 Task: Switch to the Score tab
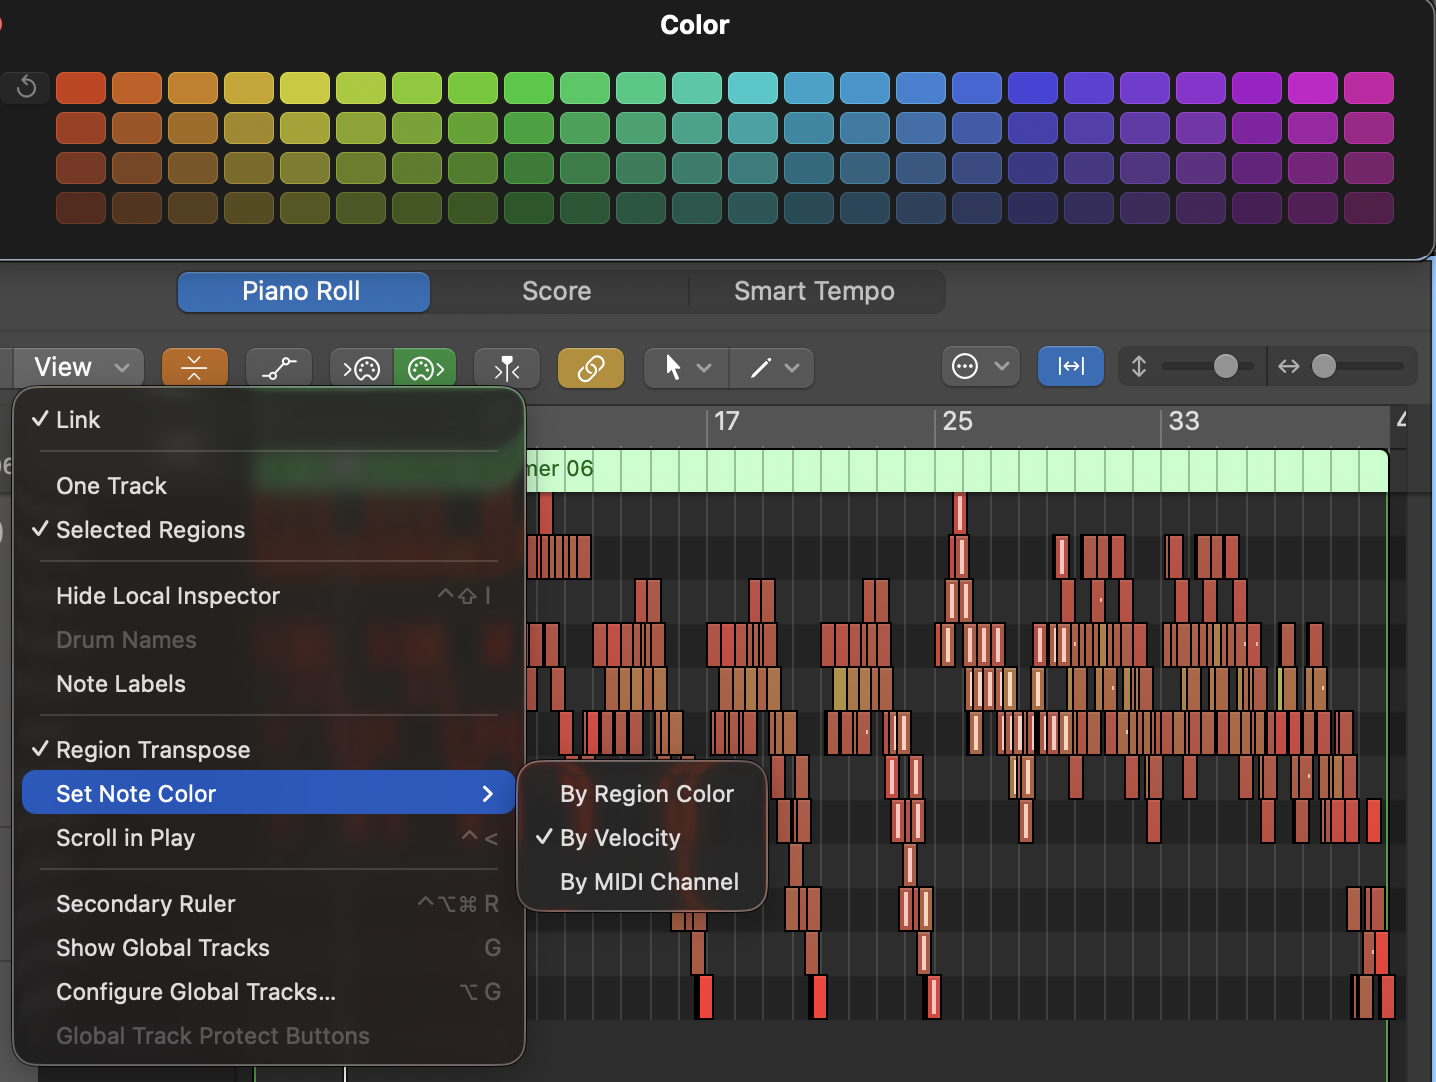point(556,291)
